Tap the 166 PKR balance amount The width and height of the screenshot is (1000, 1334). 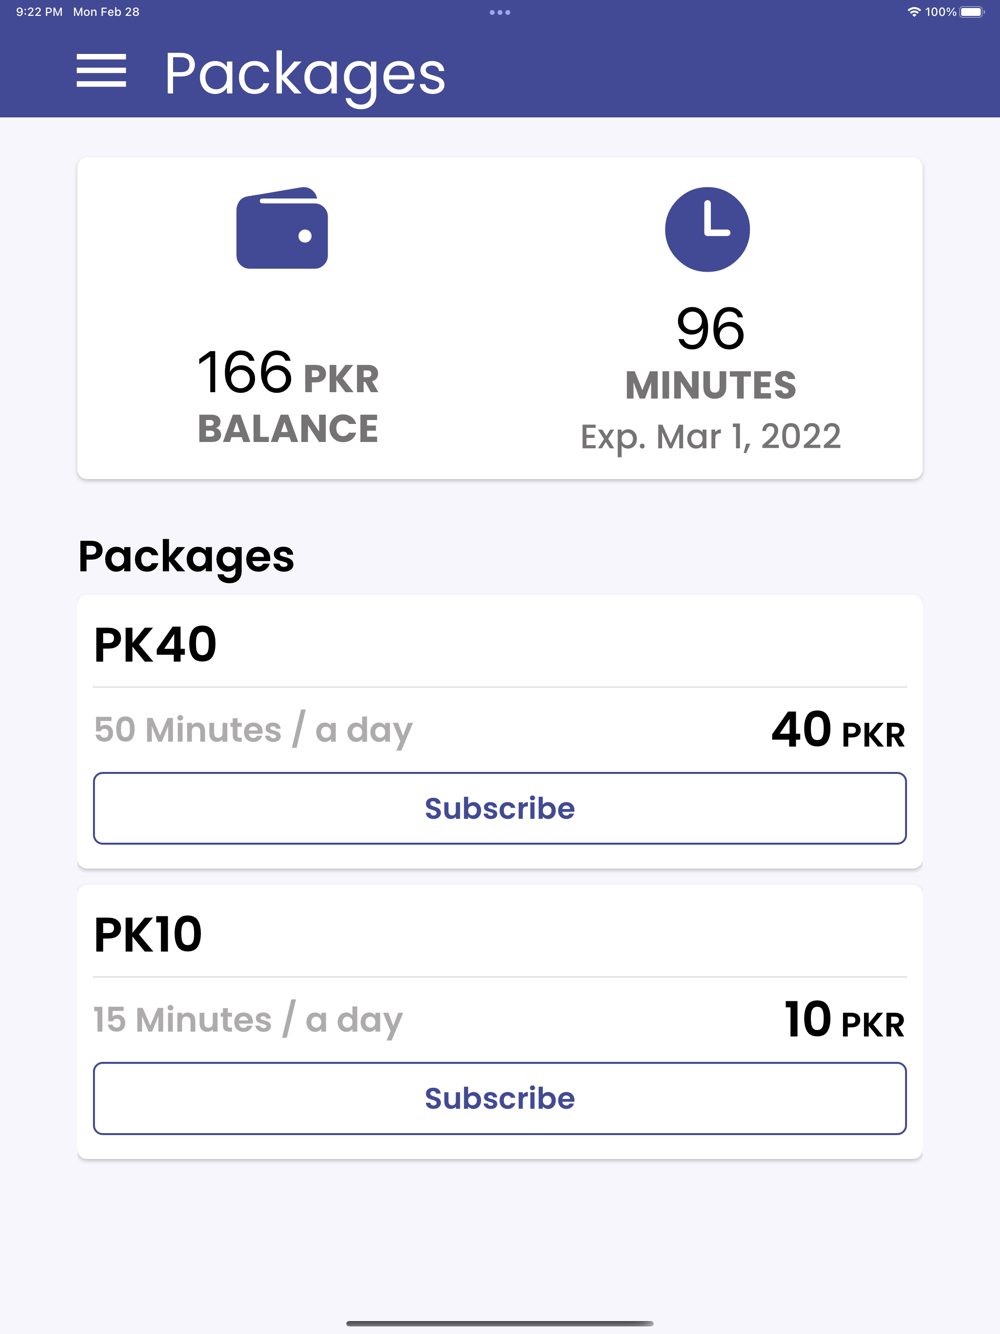tap(288, 373)
